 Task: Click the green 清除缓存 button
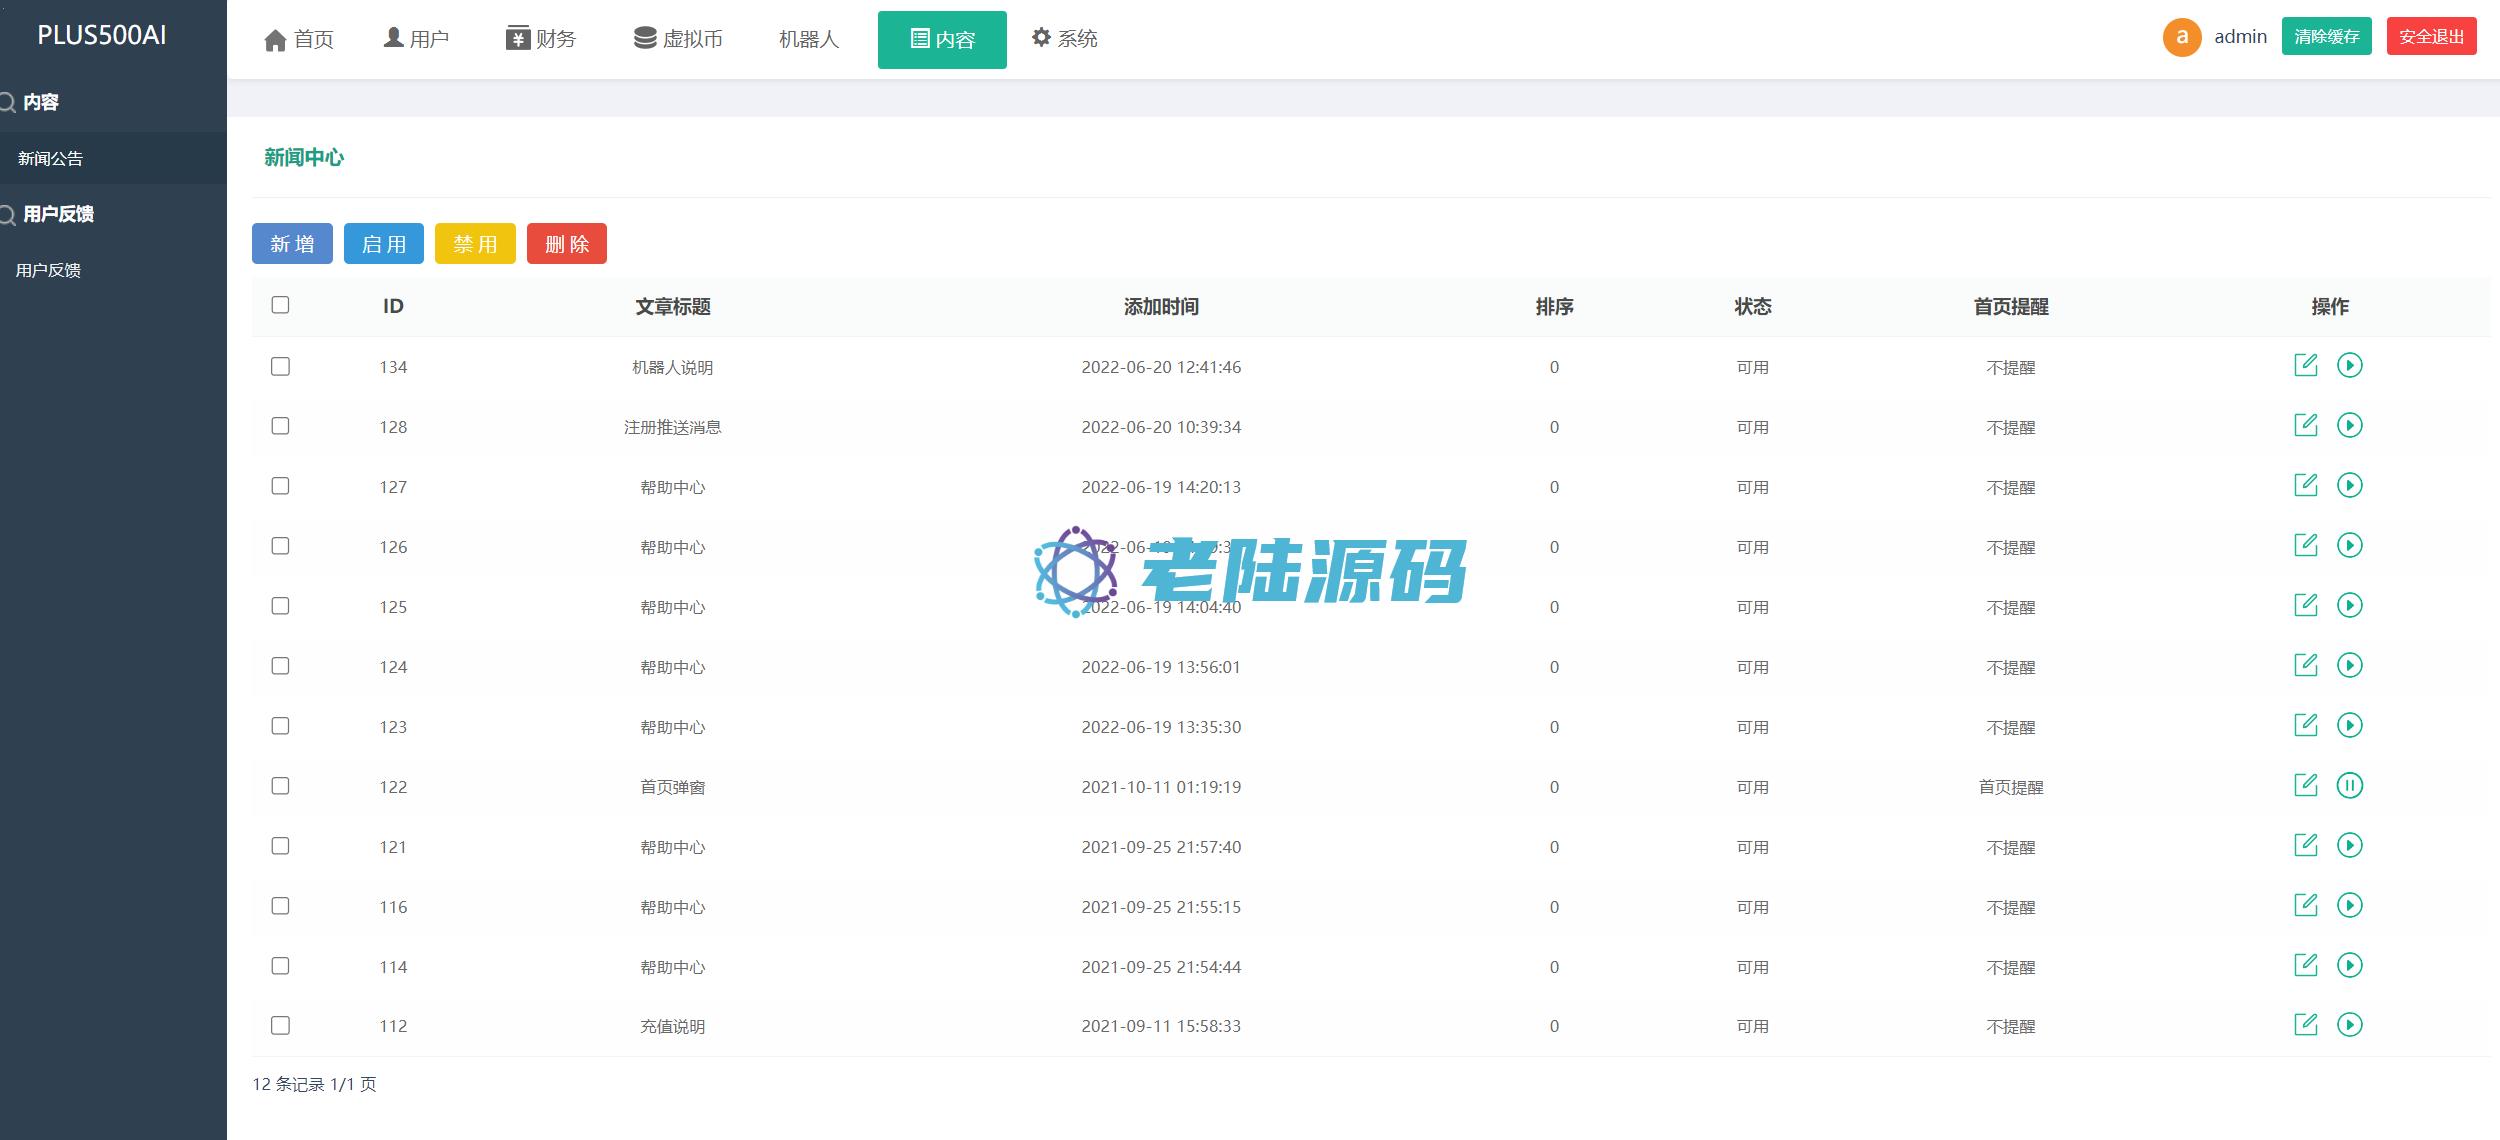tap(2326, 37)
